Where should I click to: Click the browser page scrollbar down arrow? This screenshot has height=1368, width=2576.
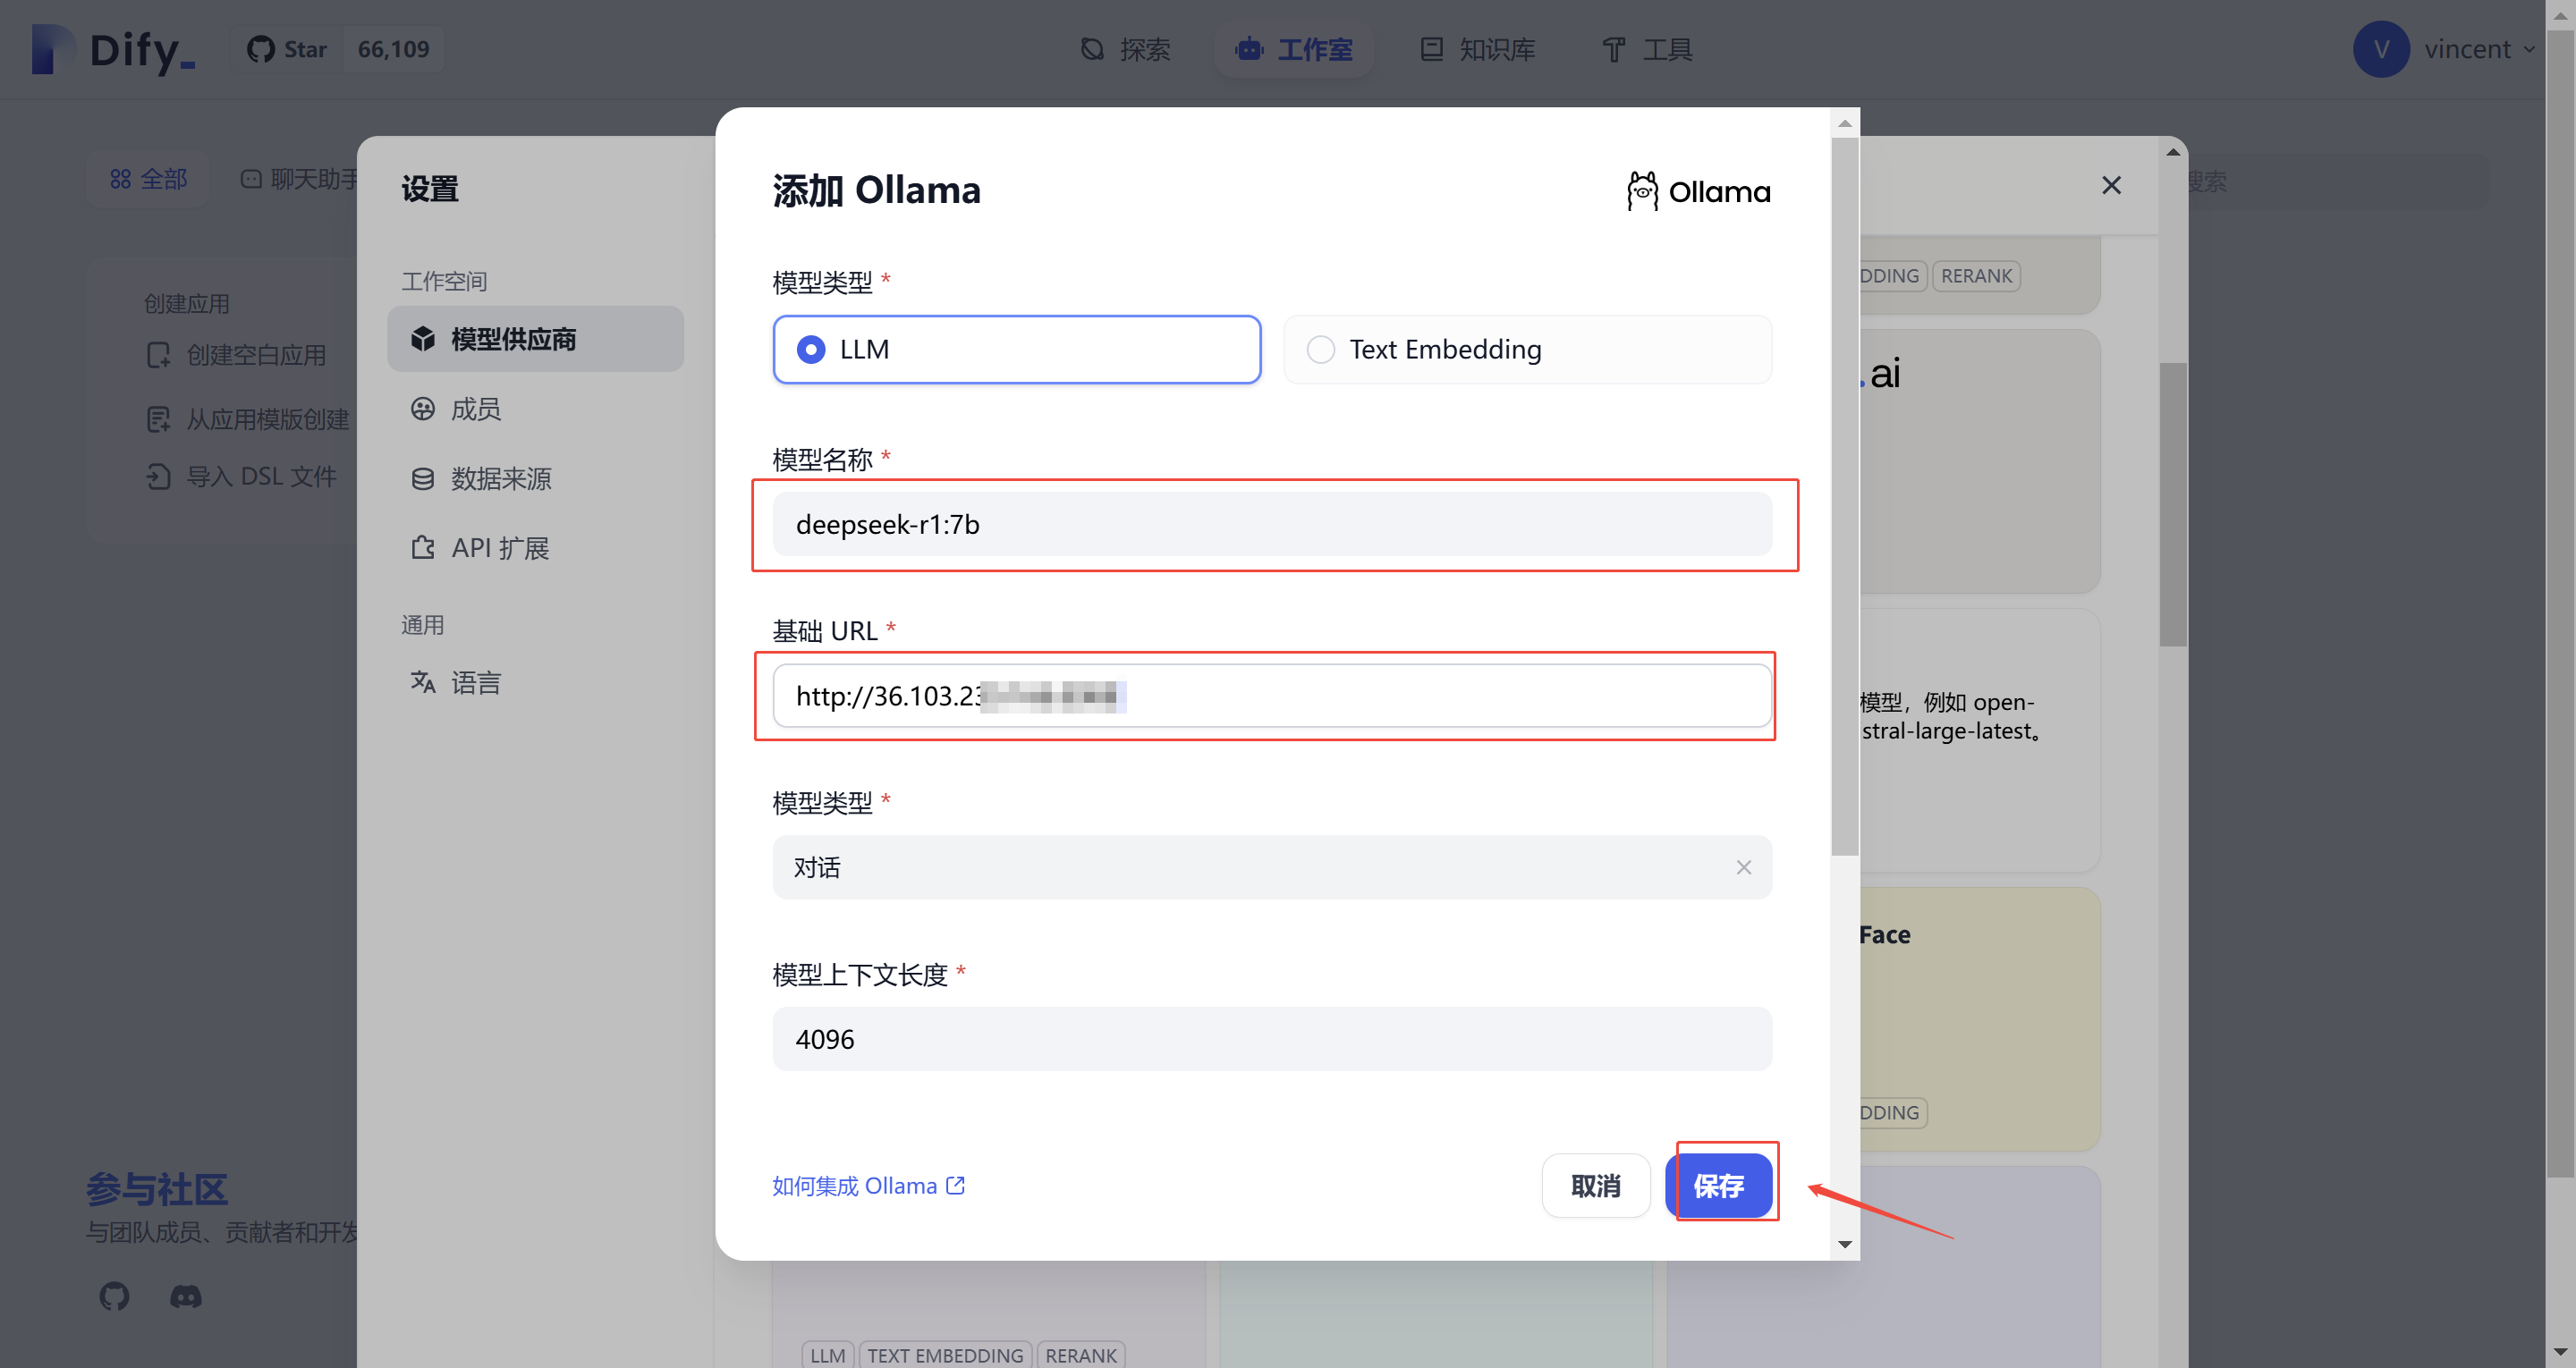[x=2561, y=1354]
